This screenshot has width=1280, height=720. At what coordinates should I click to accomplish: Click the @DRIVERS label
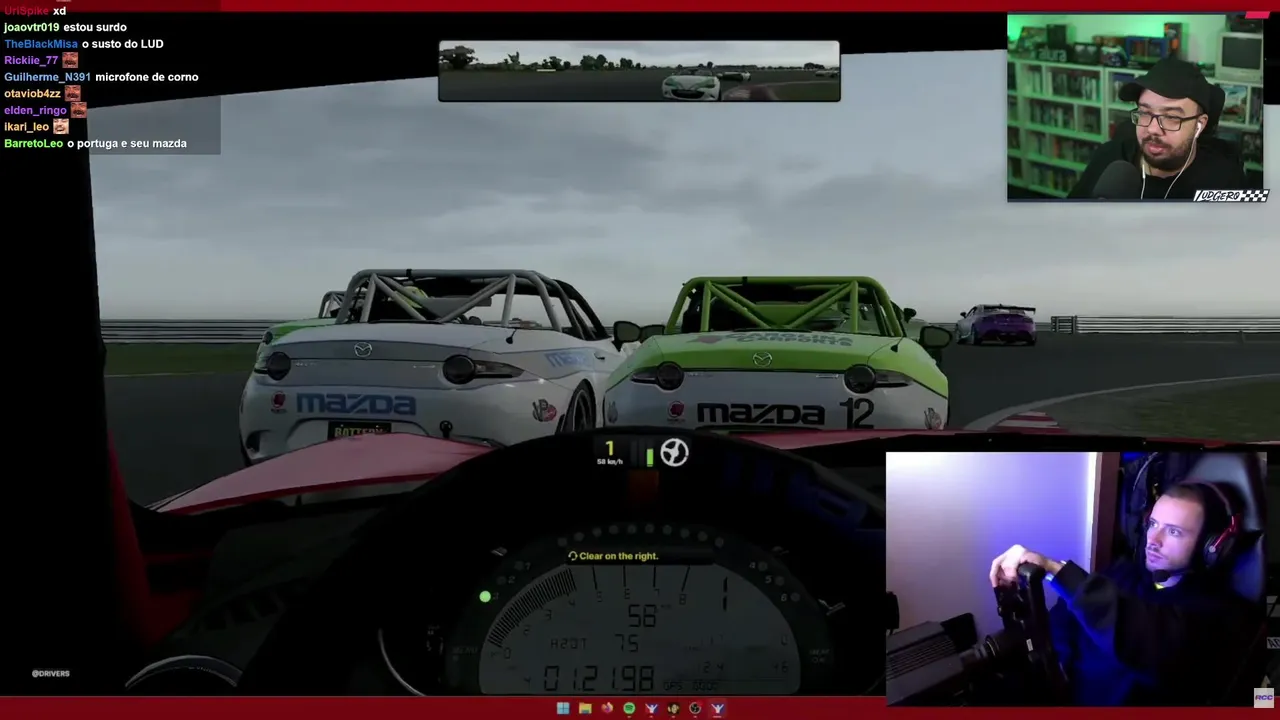50,673
